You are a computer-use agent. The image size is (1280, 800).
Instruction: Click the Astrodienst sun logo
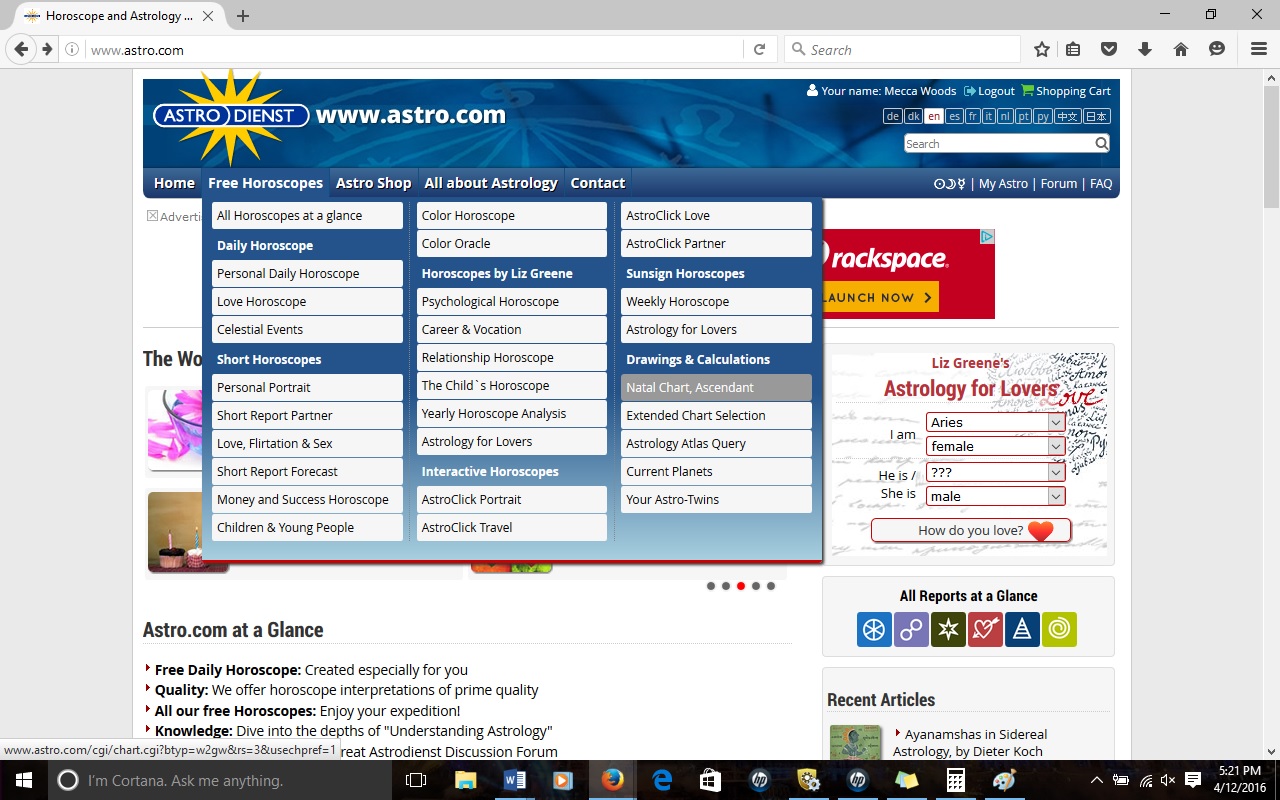pyautogui.click(x=231, y=116)
